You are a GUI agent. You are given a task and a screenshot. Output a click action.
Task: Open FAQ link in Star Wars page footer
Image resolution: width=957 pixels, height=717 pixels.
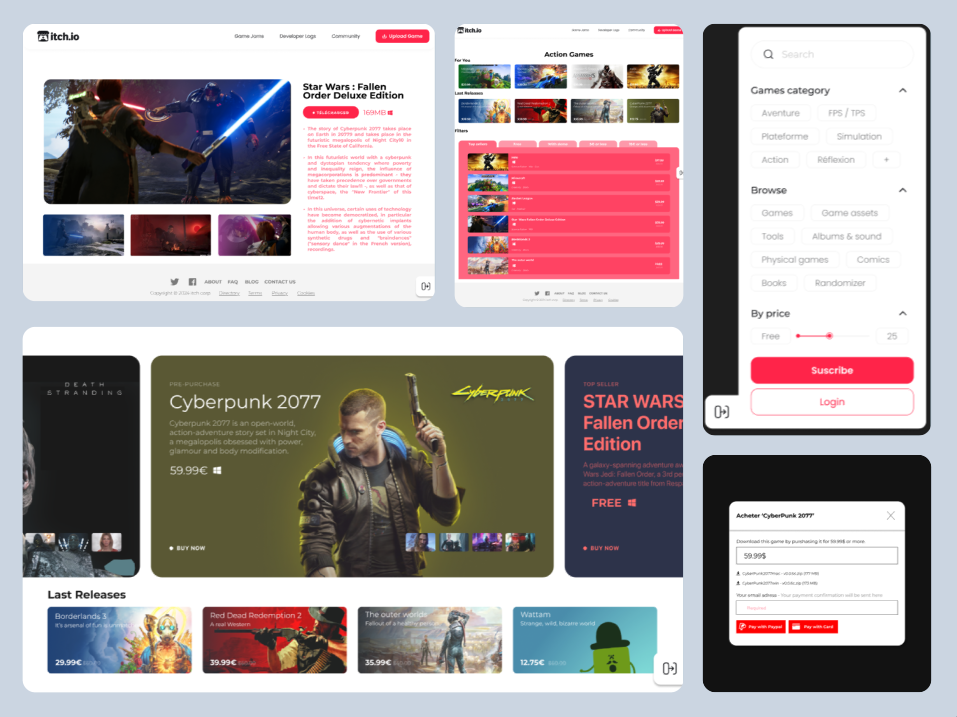tap(233, 282)
